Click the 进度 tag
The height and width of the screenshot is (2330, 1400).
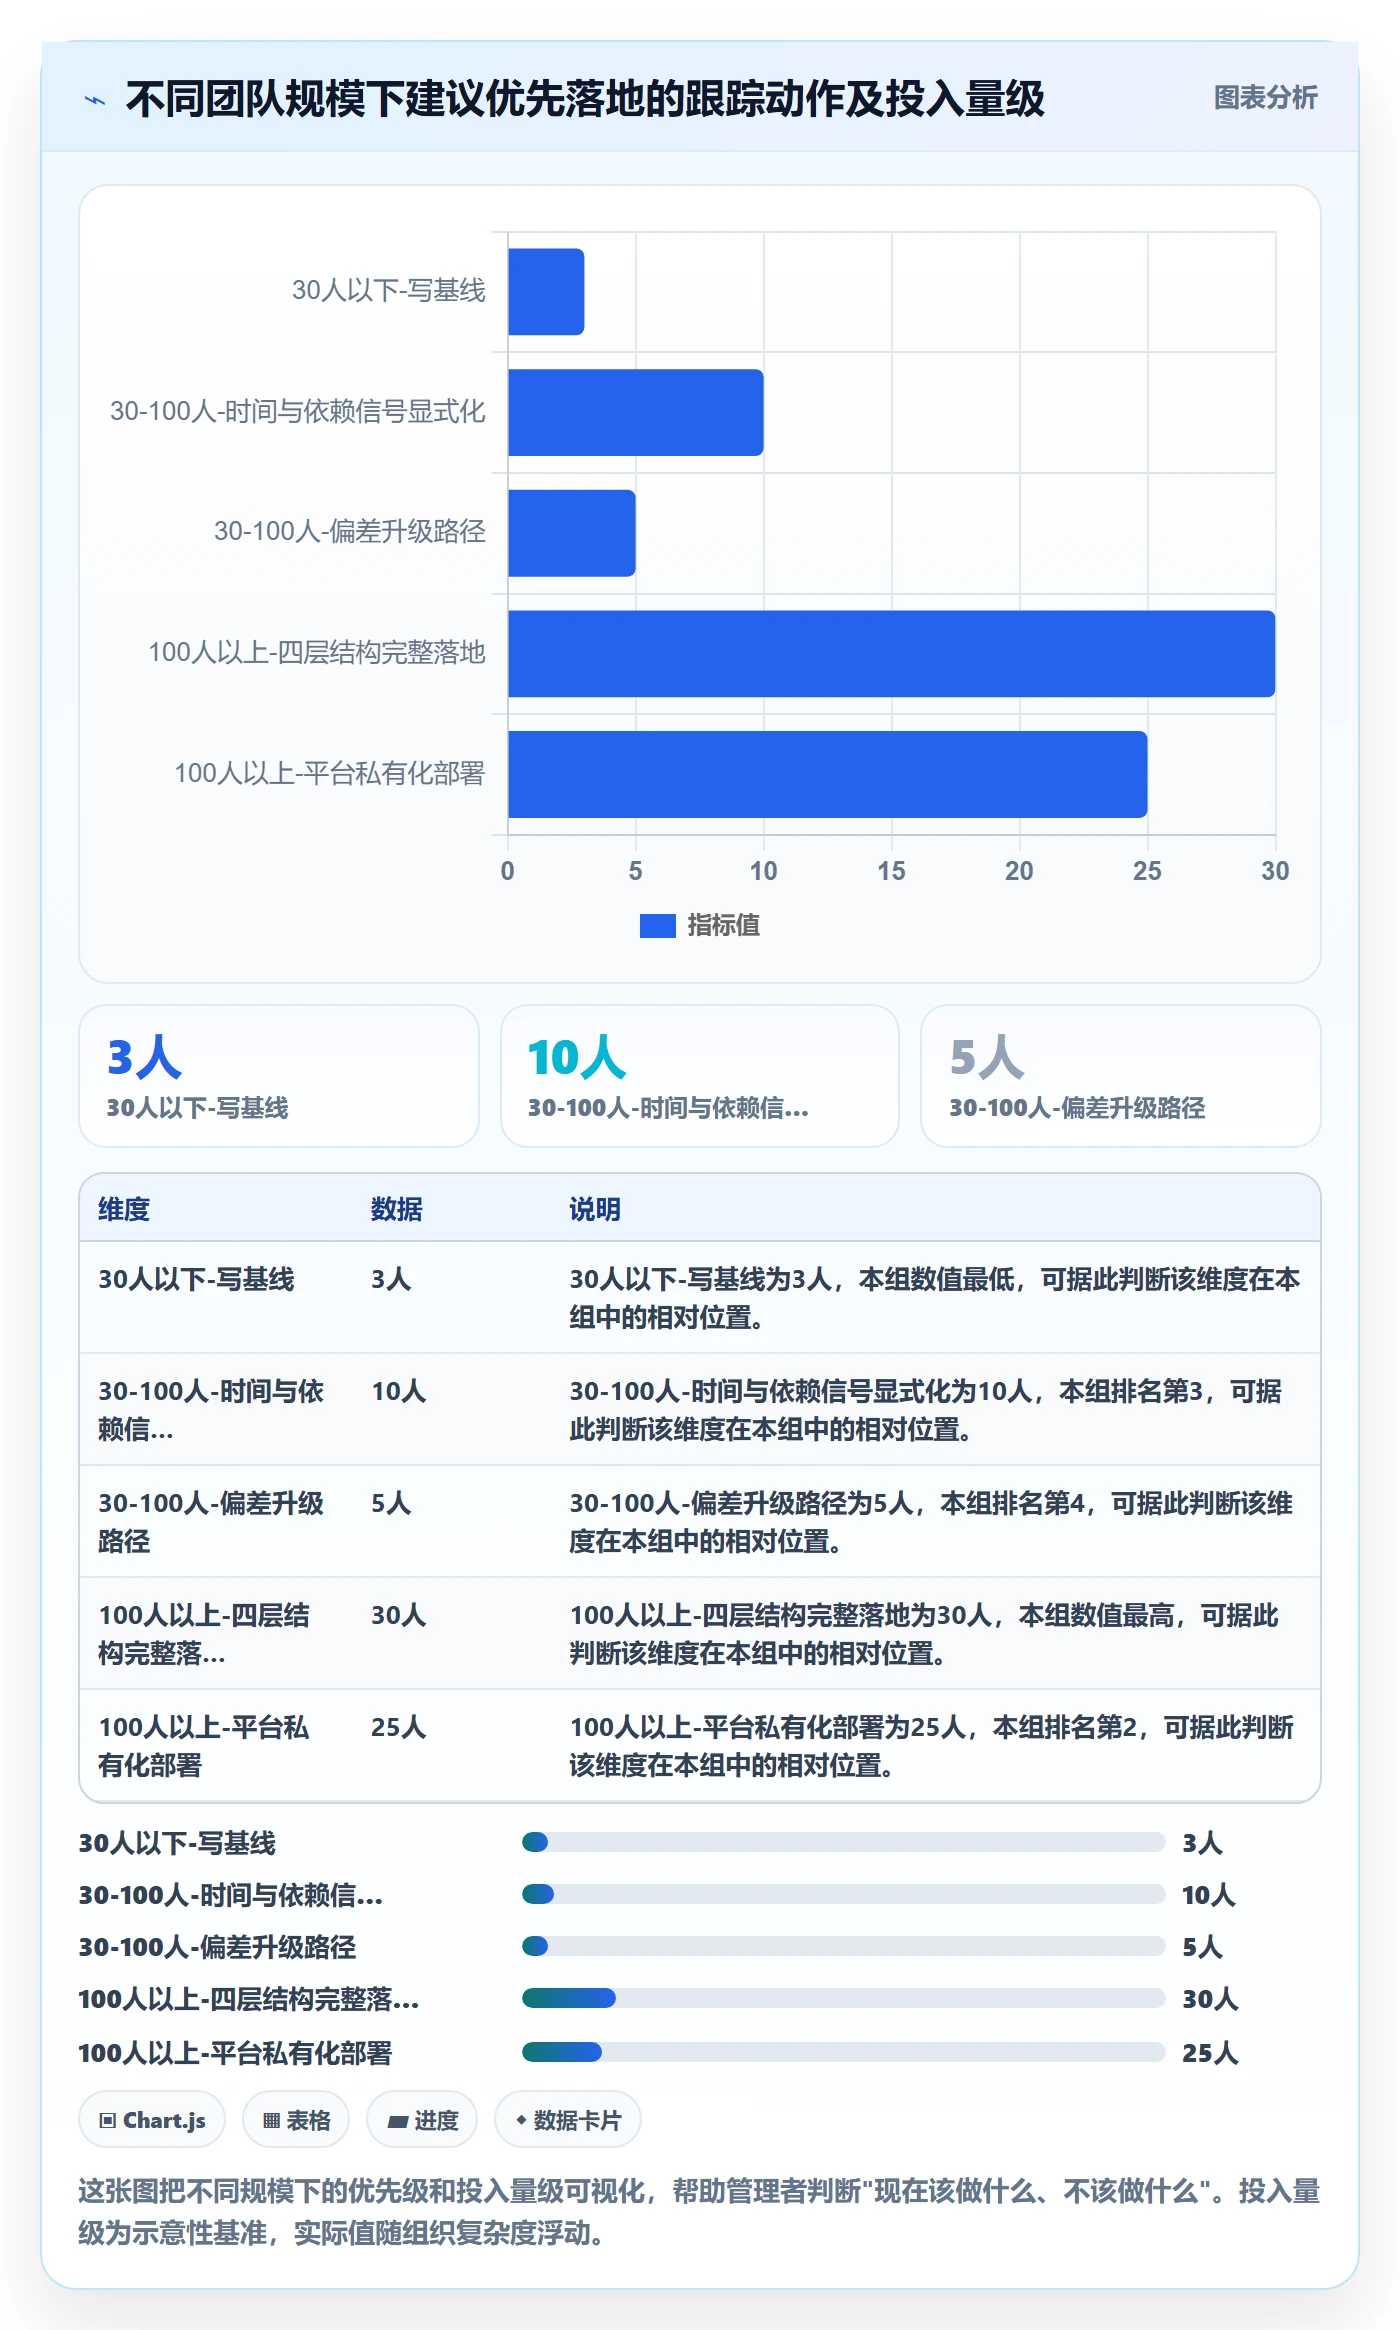[x=422, y=2120]
